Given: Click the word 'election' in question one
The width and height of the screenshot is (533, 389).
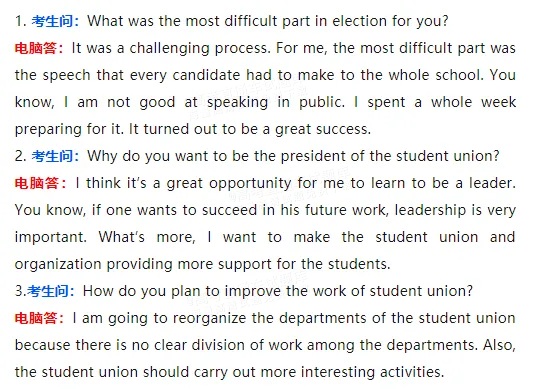Looking at the screenshot, I should pos(359,21).
